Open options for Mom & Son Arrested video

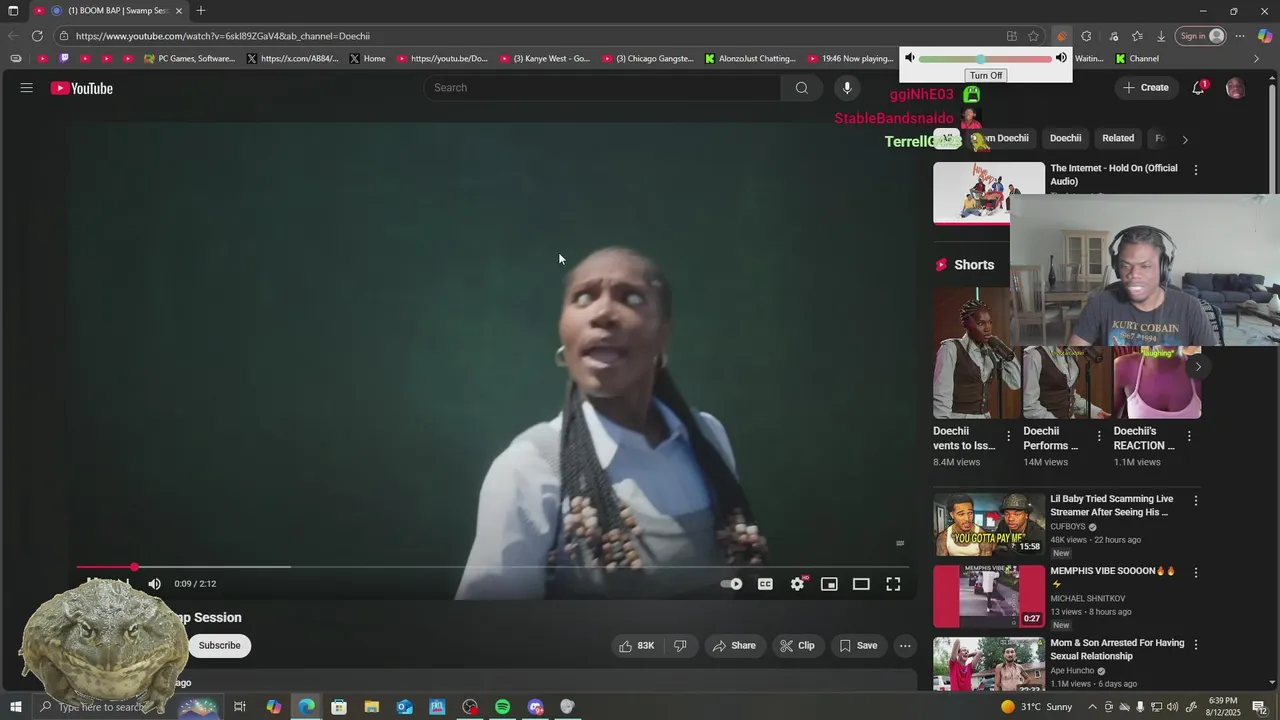click(x=1196, y=645)
